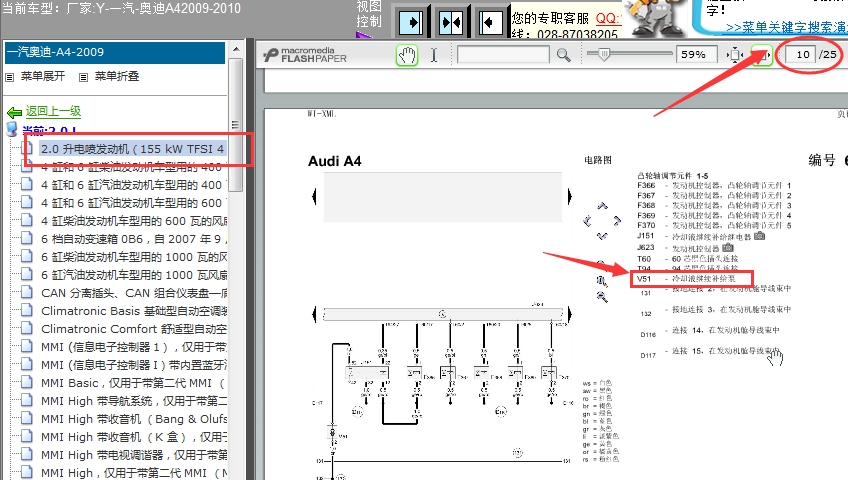
Task: Click the camera icon next to J623
Action: tap(728, 248)
